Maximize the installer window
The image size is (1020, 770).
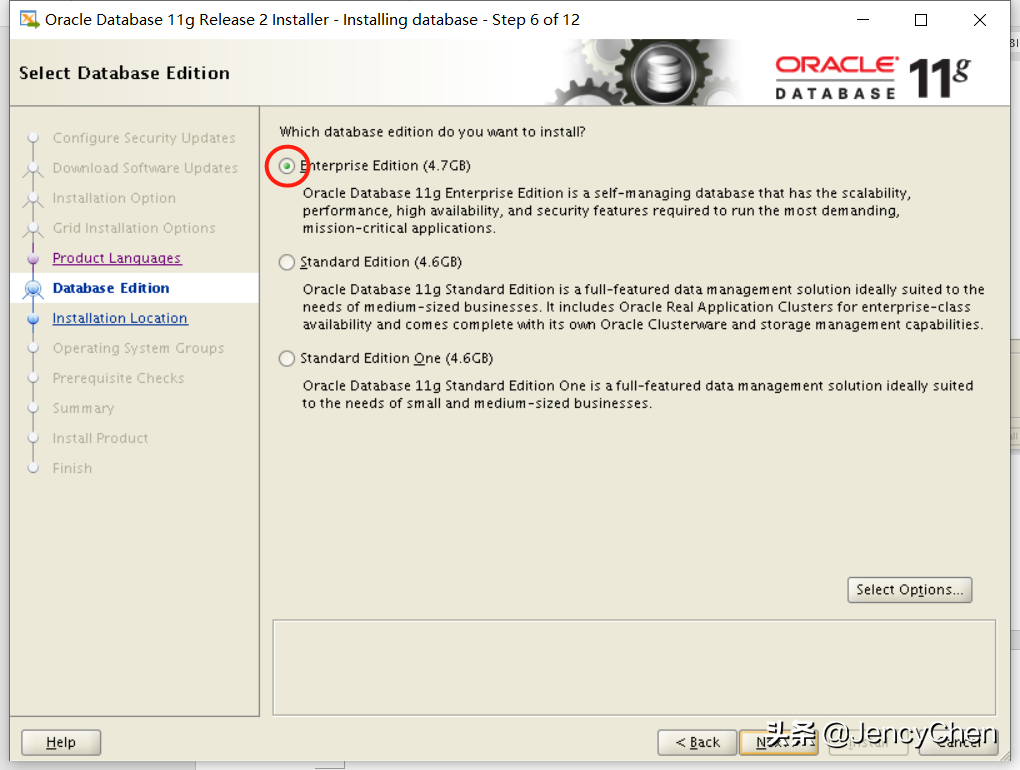pos(920,20)
